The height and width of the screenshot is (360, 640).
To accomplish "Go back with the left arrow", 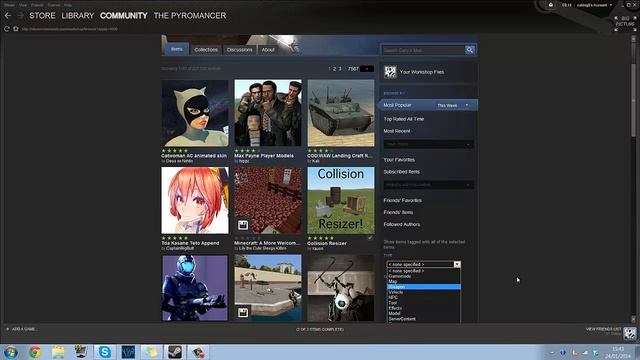I will pos(8,16).
